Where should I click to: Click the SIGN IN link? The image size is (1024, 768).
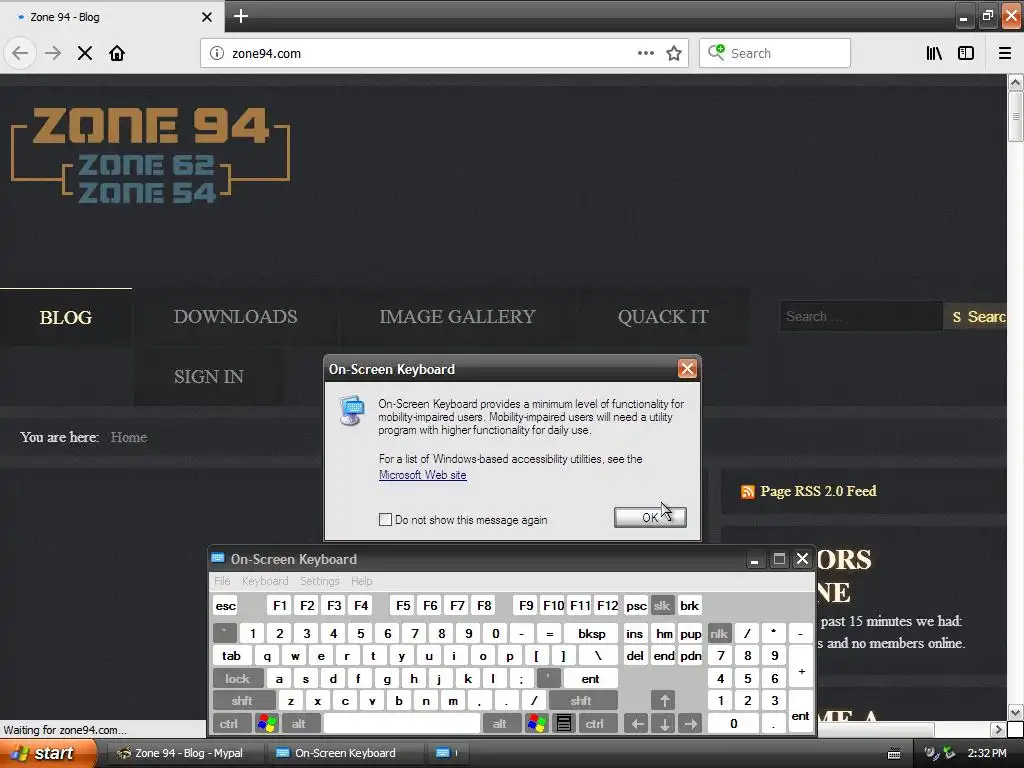click(x=209, y=377)
